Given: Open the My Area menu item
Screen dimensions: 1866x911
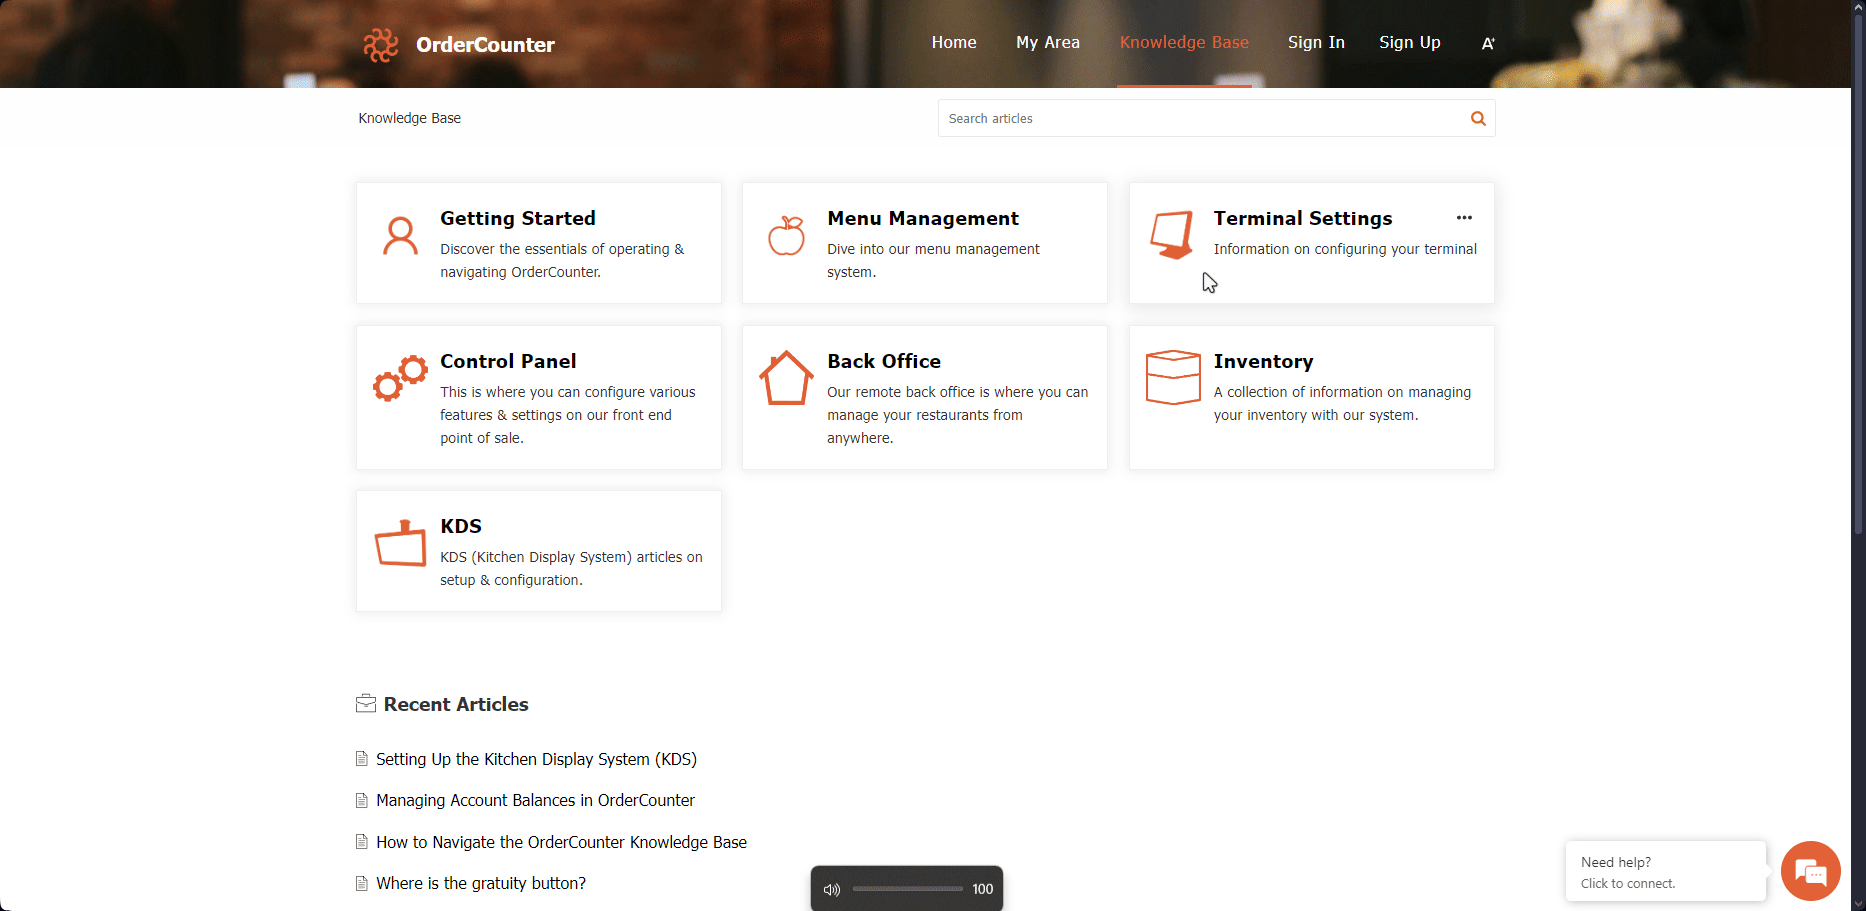Looking at the screenshot, I should pos(1048,42).
